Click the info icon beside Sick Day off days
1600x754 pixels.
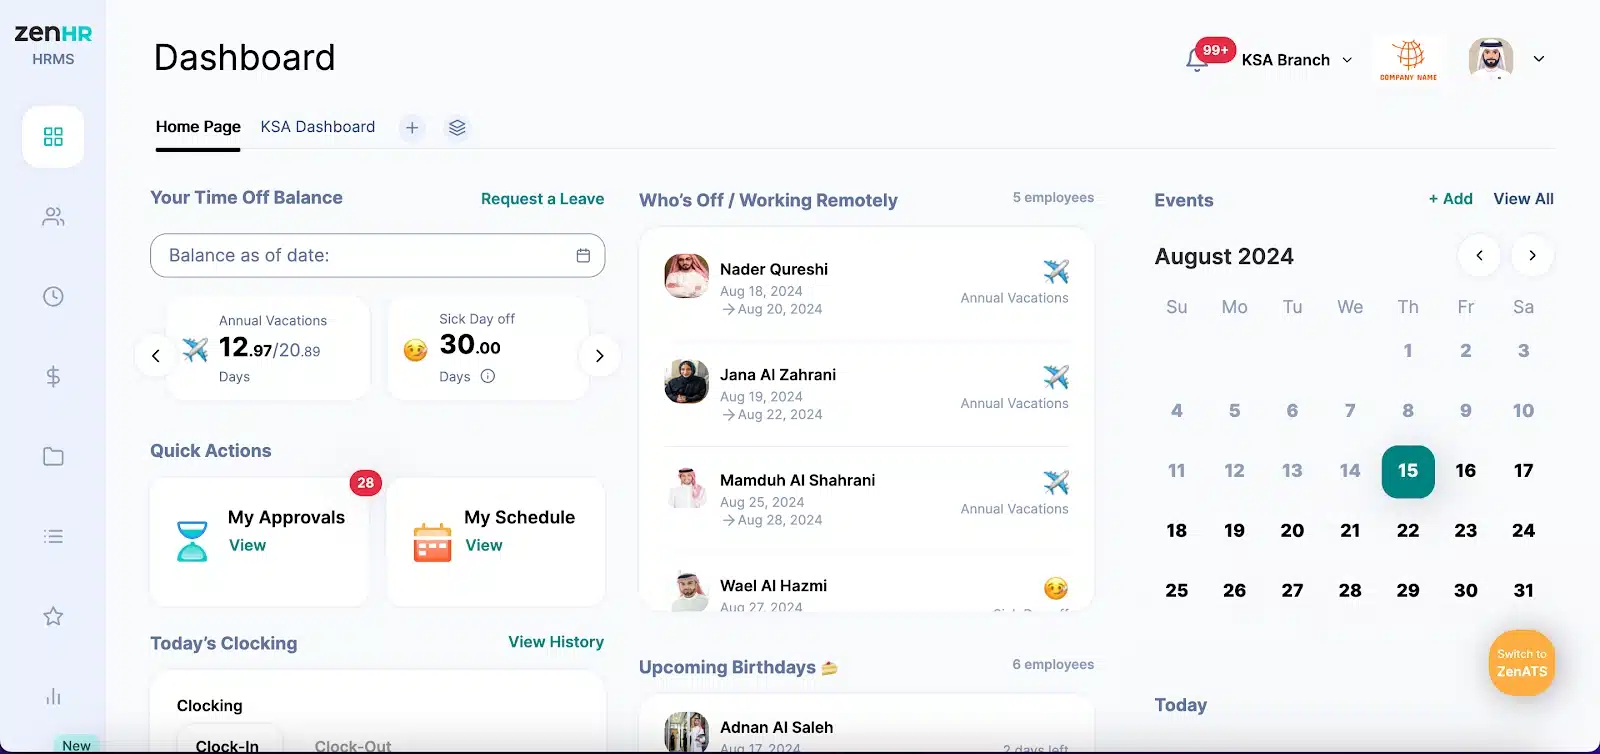(x=488, y=376)
